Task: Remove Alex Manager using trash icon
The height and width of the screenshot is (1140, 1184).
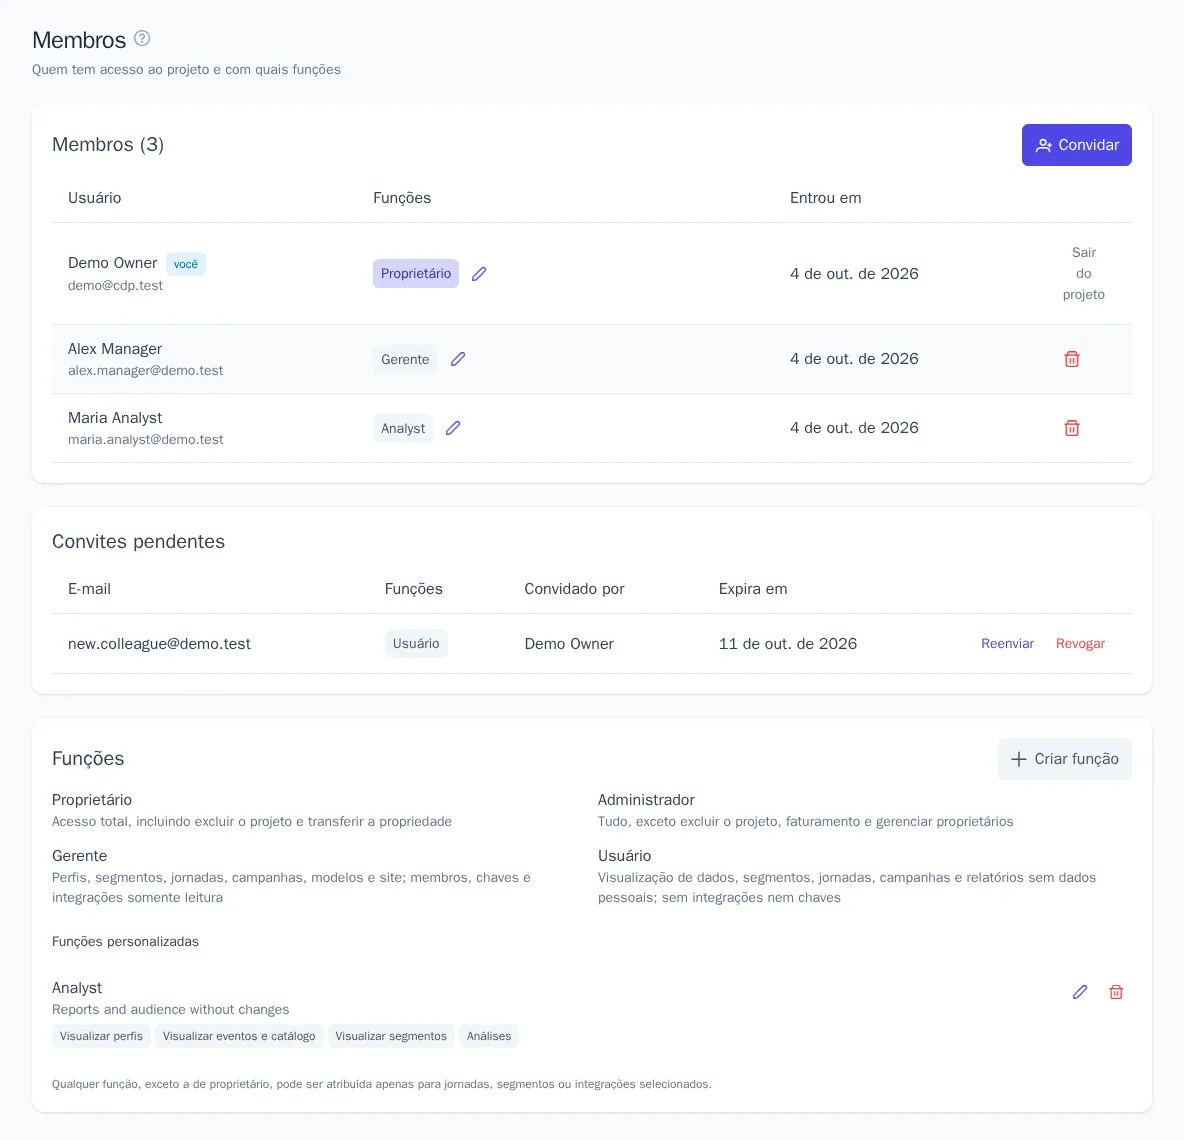Action: 1071,359
